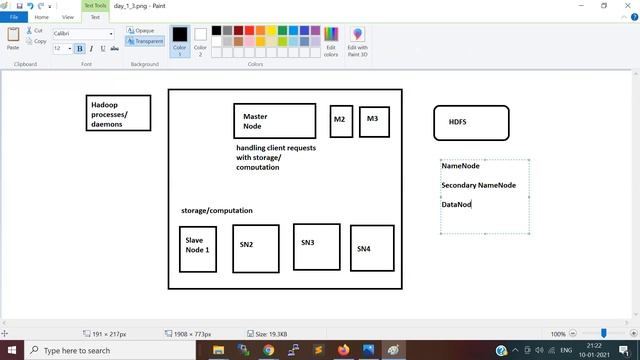Click the Slave Node 1 label
Image resolution: width=640 pixels, height=360 pixels.
[x=198, y=245]
